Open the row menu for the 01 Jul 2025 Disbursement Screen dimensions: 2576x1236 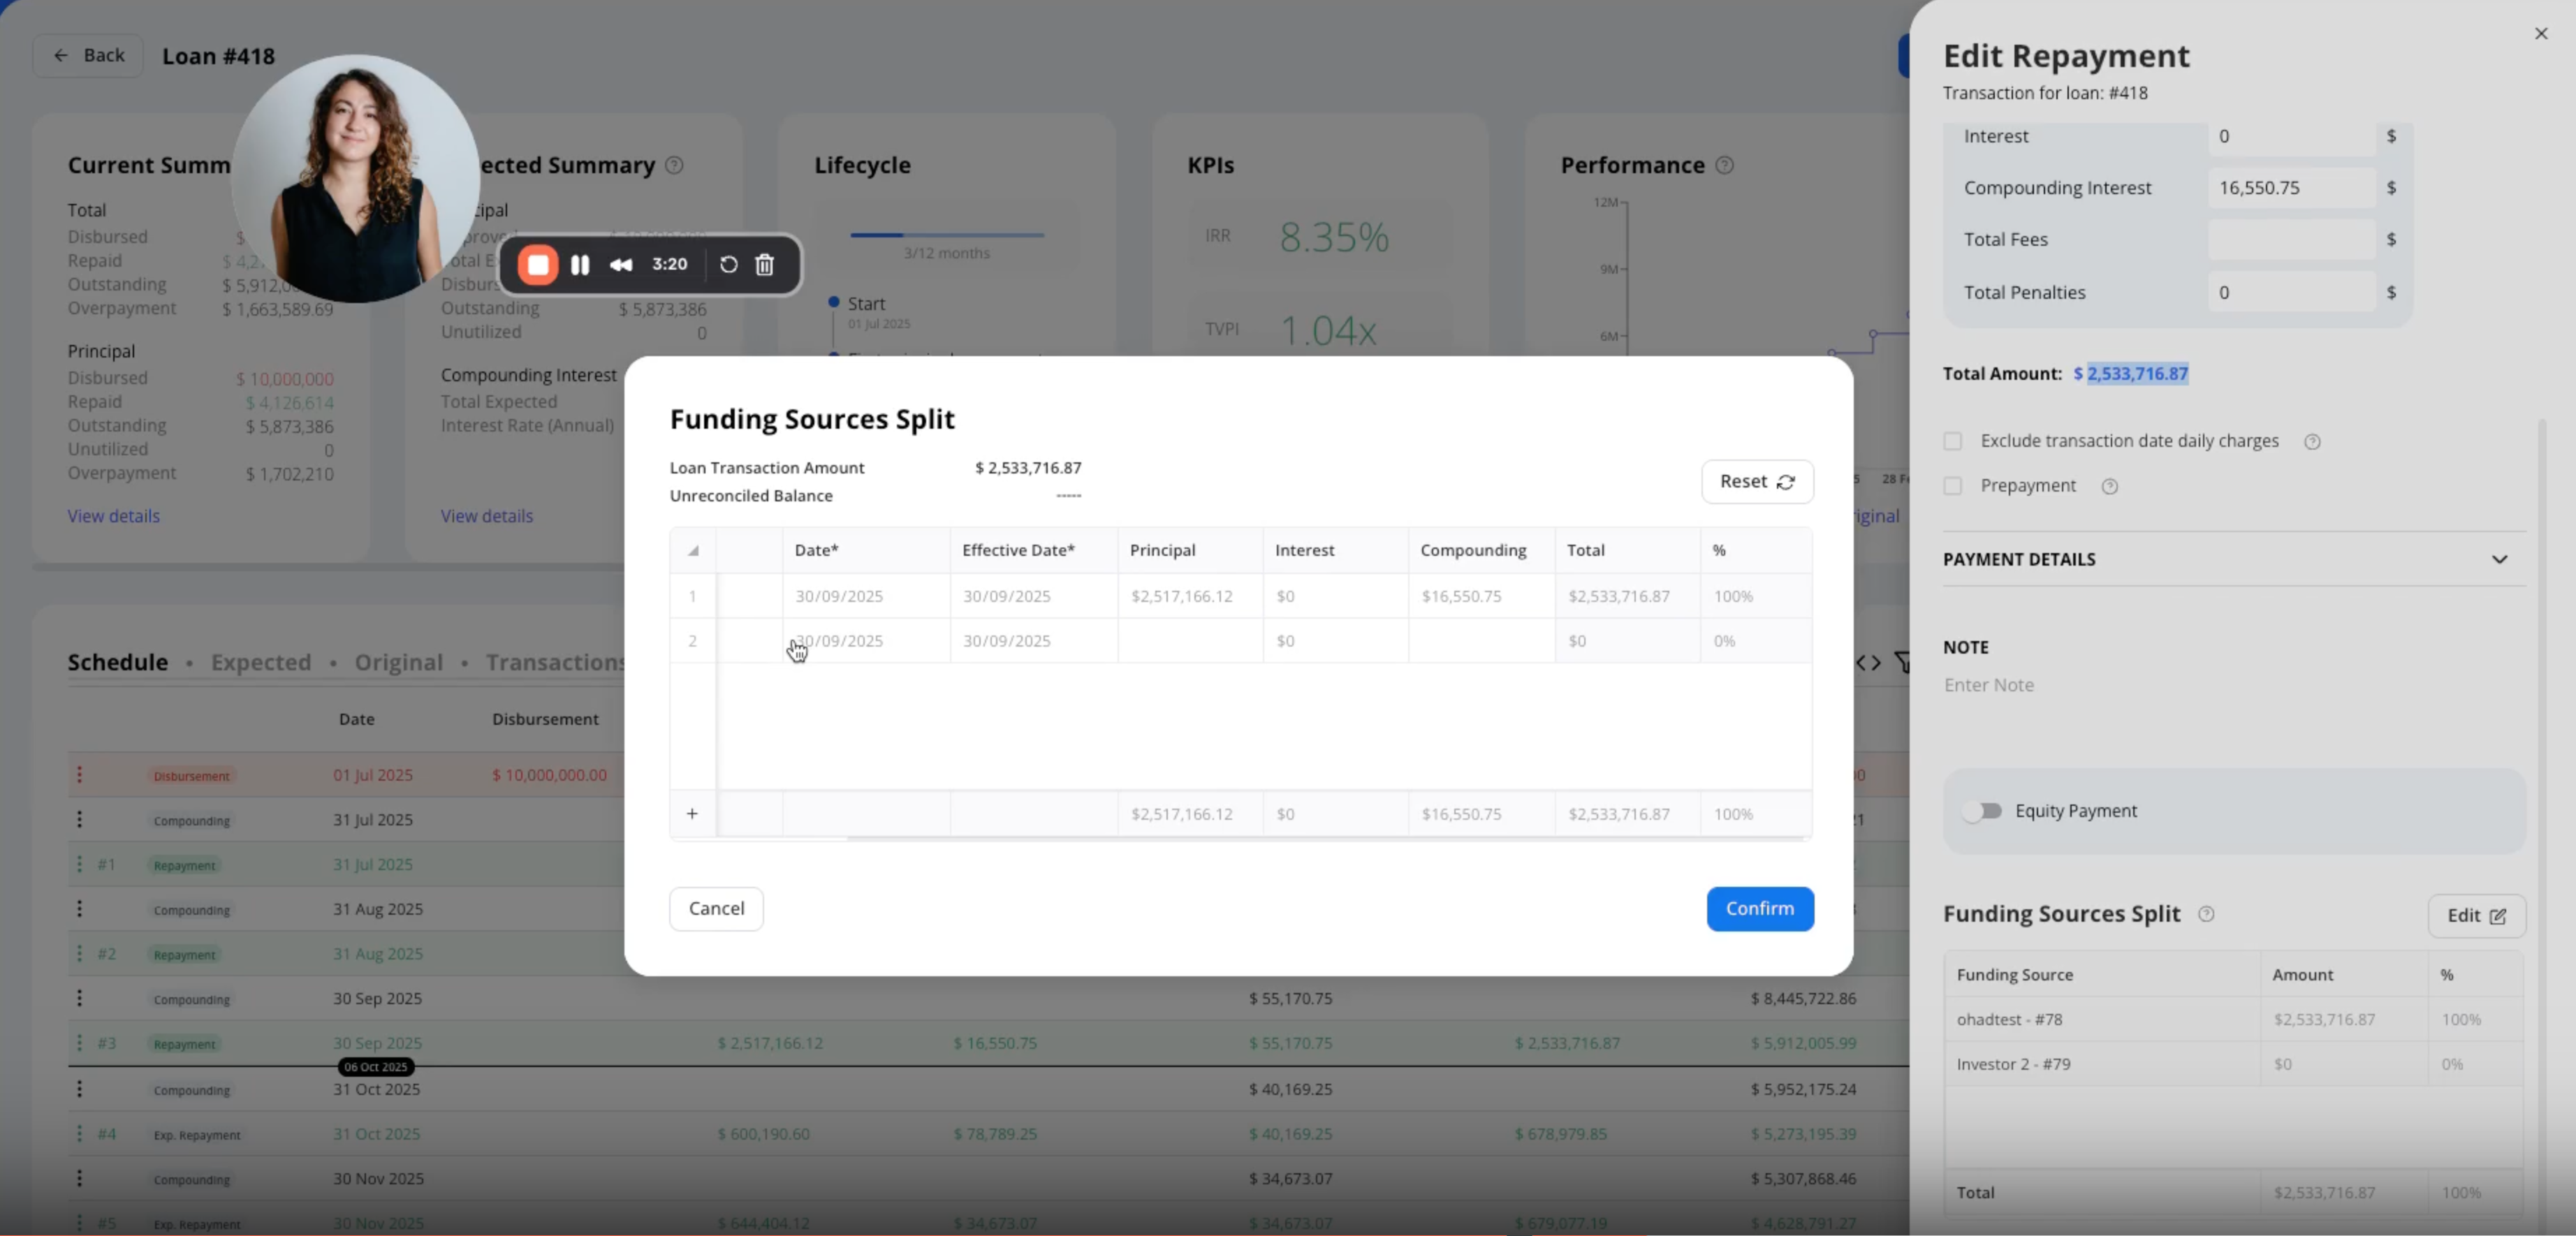point(80,775)
